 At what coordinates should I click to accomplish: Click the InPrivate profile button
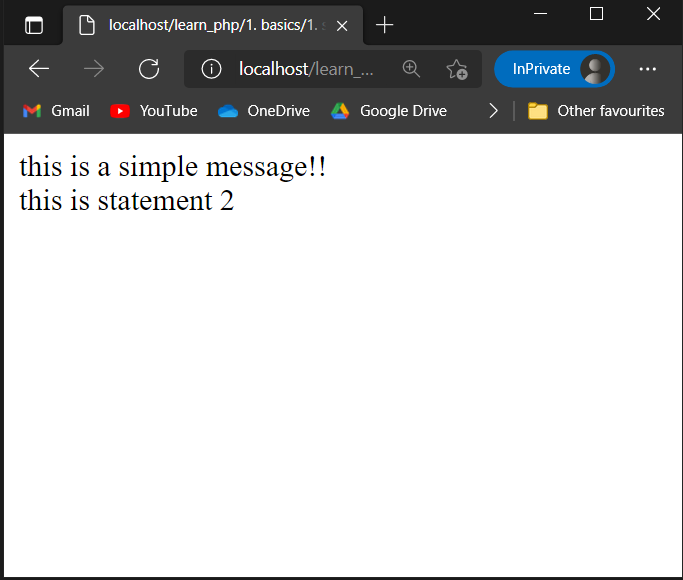pos(554,69)
